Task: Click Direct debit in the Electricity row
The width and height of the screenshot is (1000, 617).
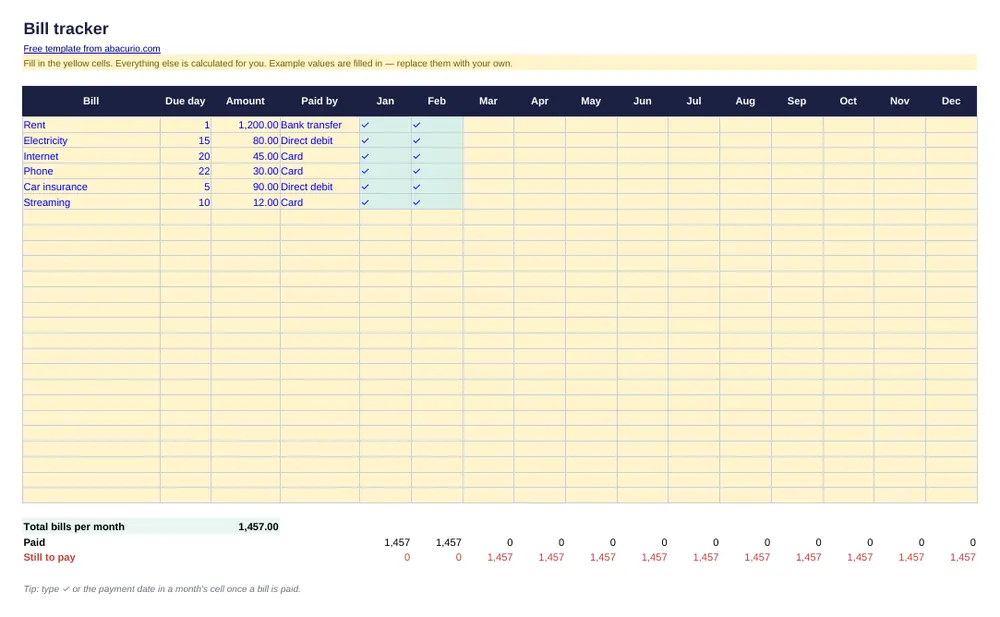Action: click(320, 140)
